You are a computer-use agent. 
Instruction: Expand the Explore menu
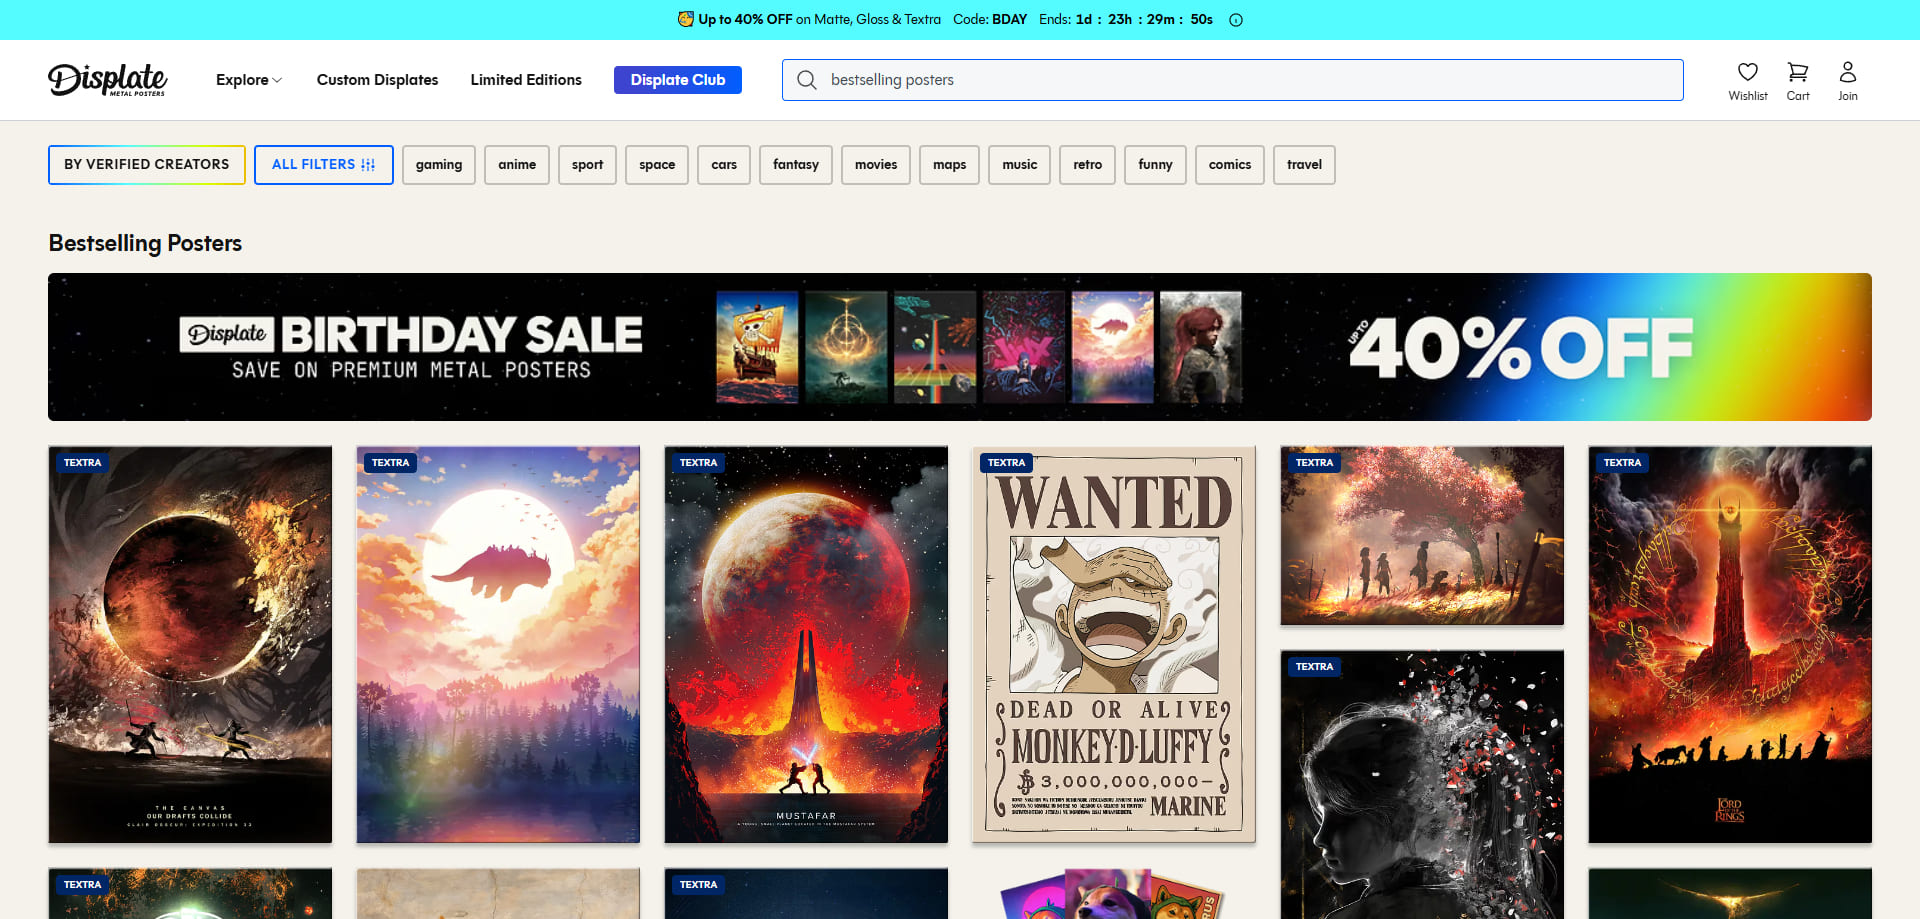tap(249, 80)
